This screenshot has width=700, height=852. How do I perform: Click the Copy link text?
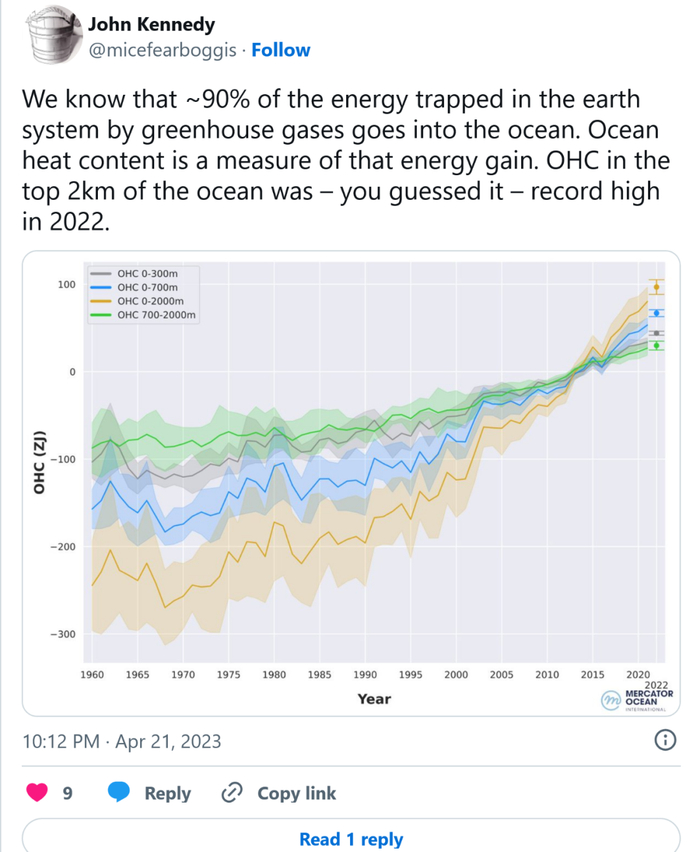(x=296, y=793)
